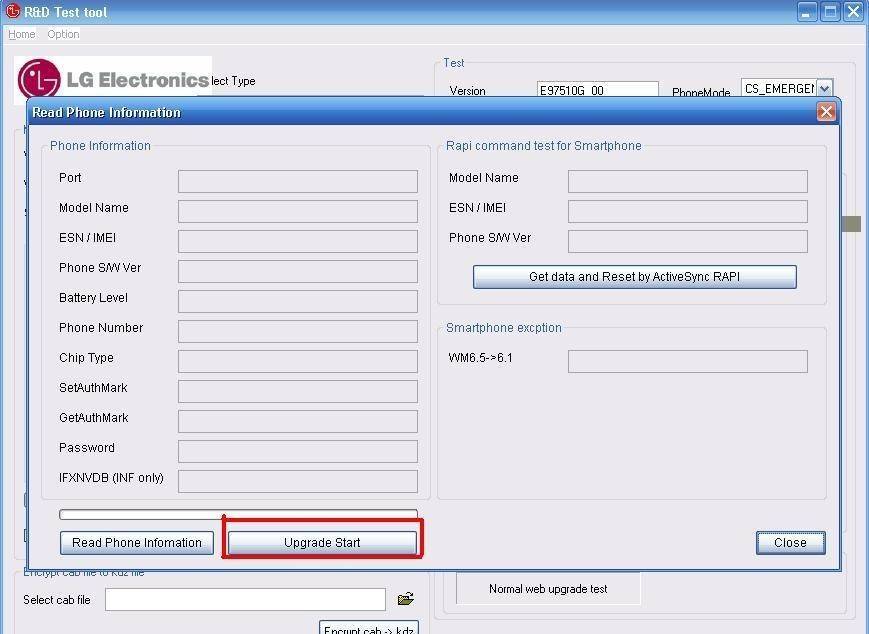
Task: Click the "Chip Type" label
Action: (x=86, y=357)
